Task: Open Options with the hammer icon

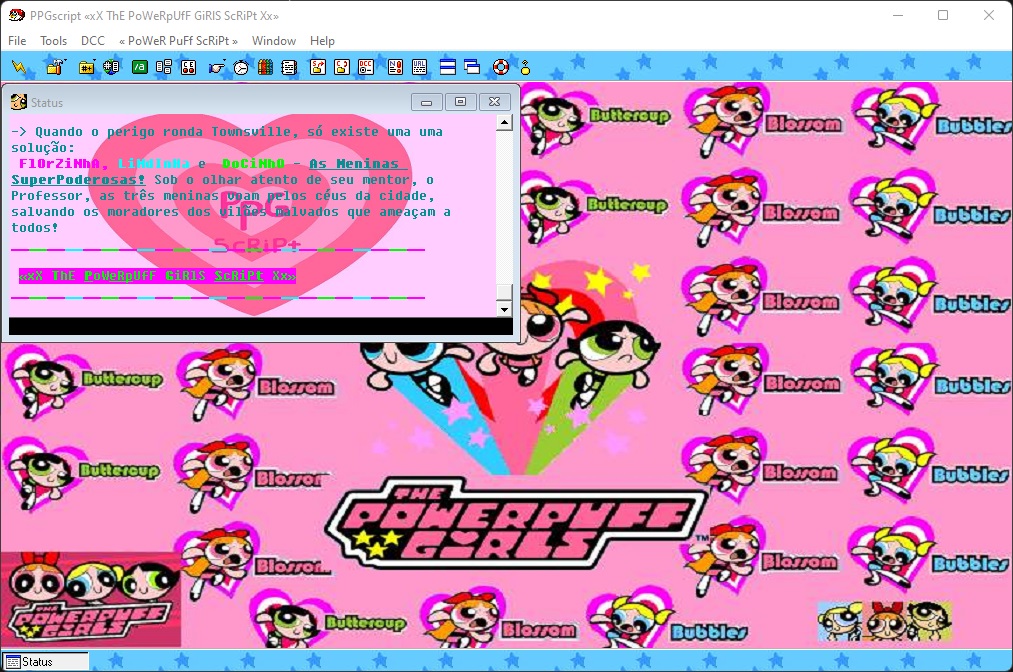Action: pos(54,67)
